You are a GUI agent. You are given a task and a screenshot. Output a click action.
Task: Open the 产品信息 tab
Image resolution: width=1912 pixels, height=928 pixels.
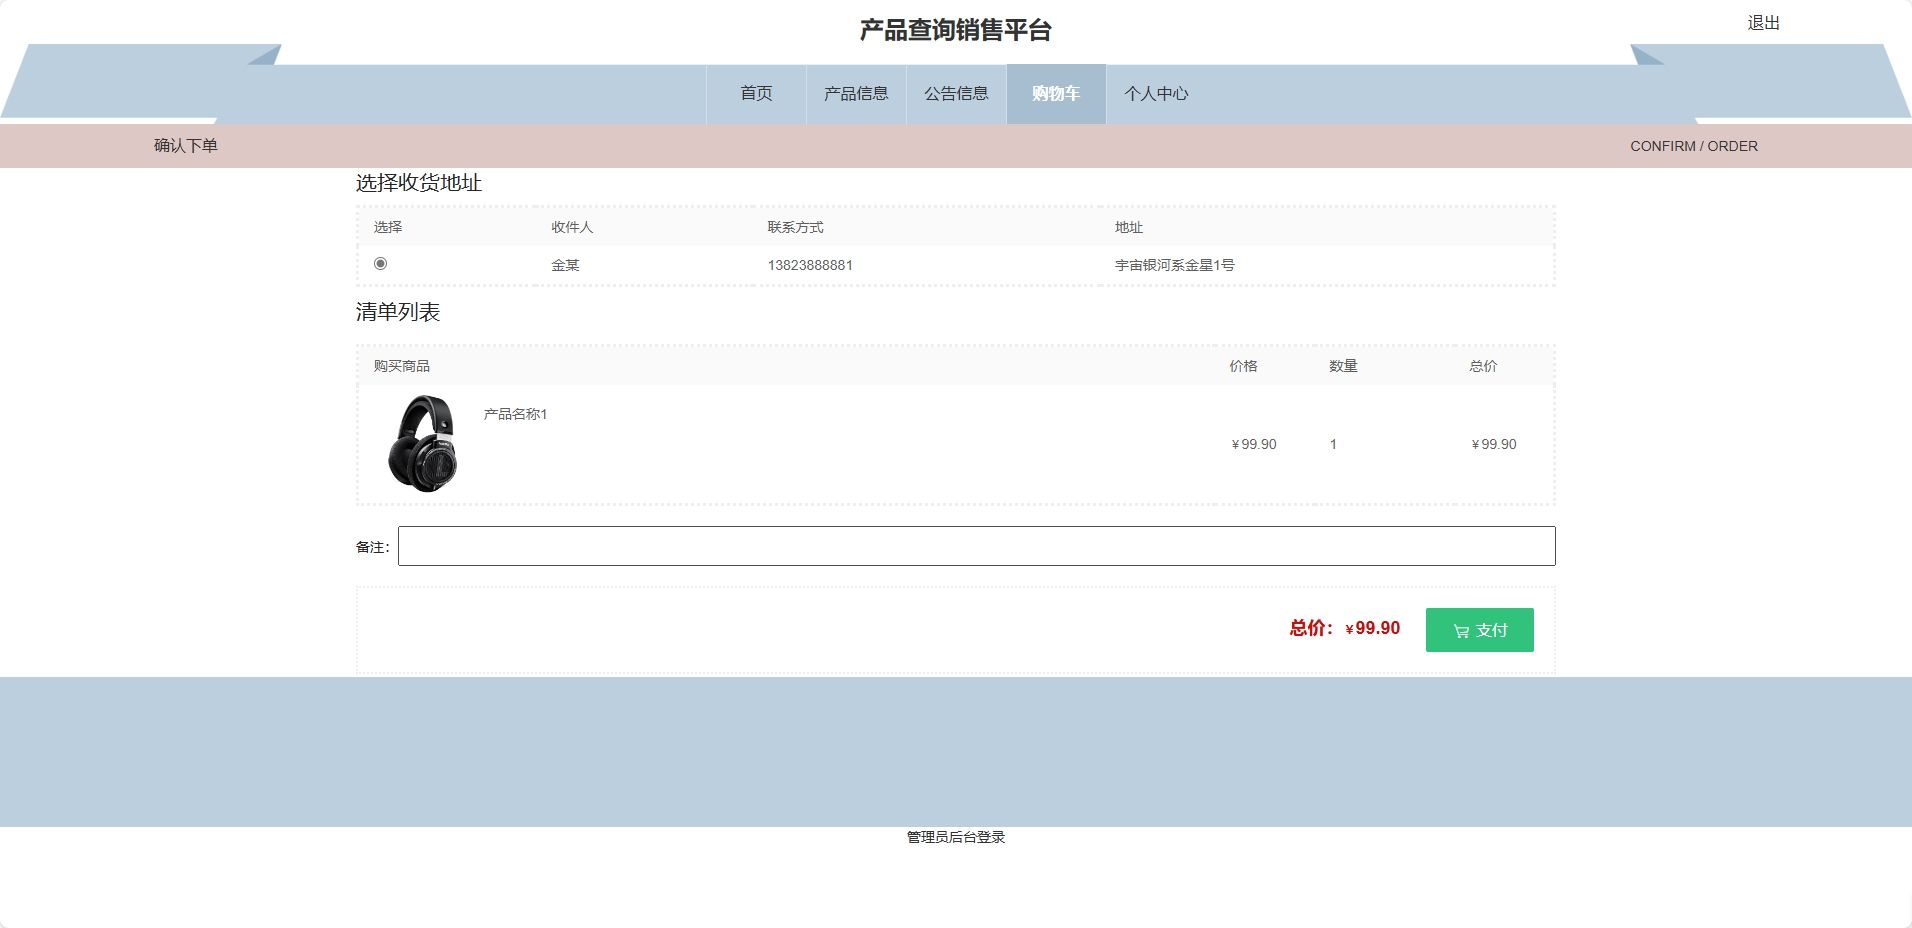pos(856,93)
